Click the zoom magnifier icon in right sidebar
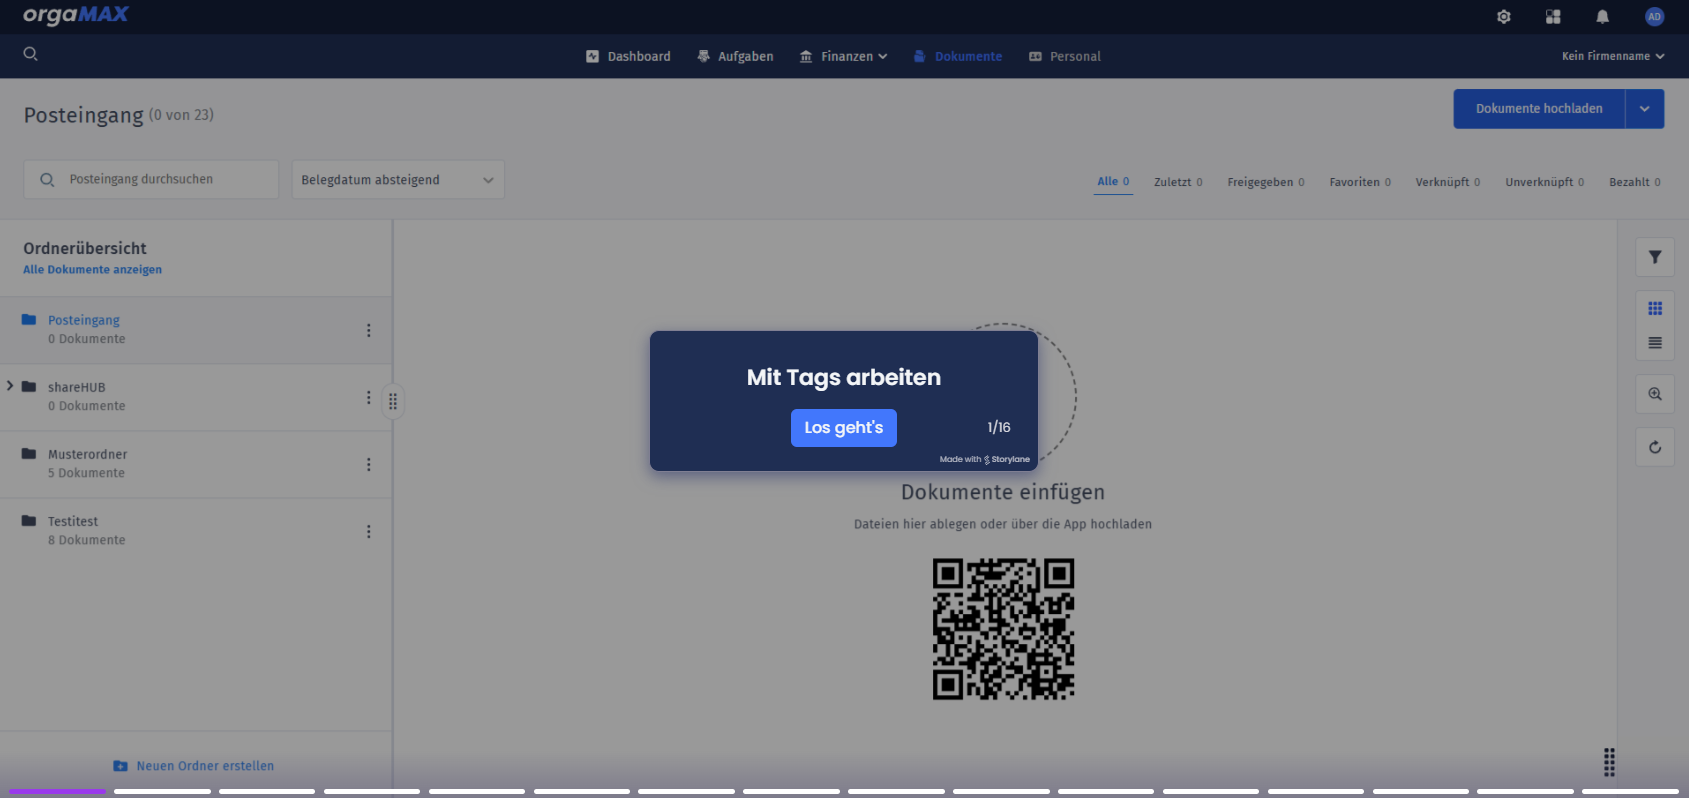 [1655, 394]
